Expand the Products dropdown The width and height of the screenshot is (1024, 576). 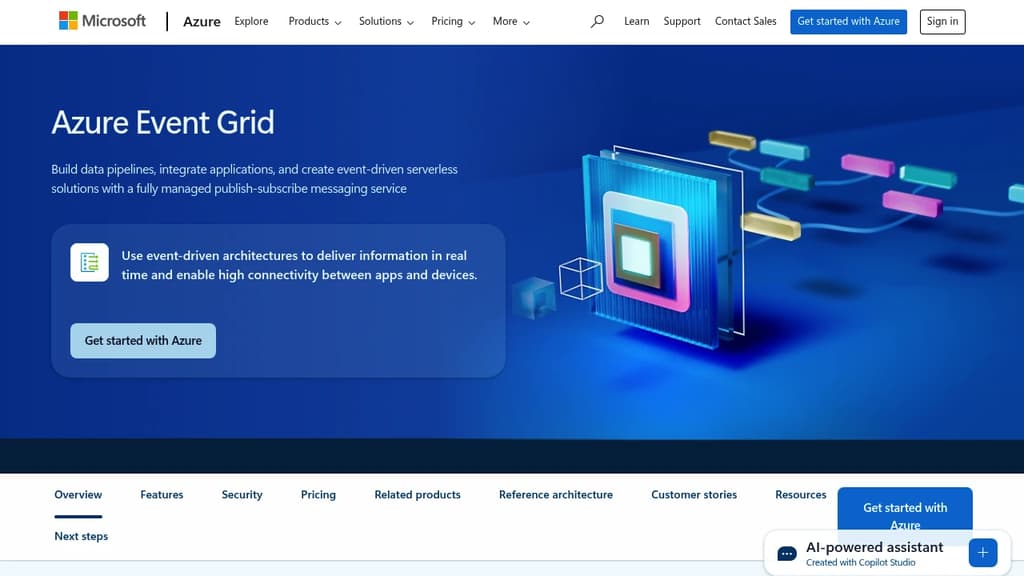pos(315,22)
